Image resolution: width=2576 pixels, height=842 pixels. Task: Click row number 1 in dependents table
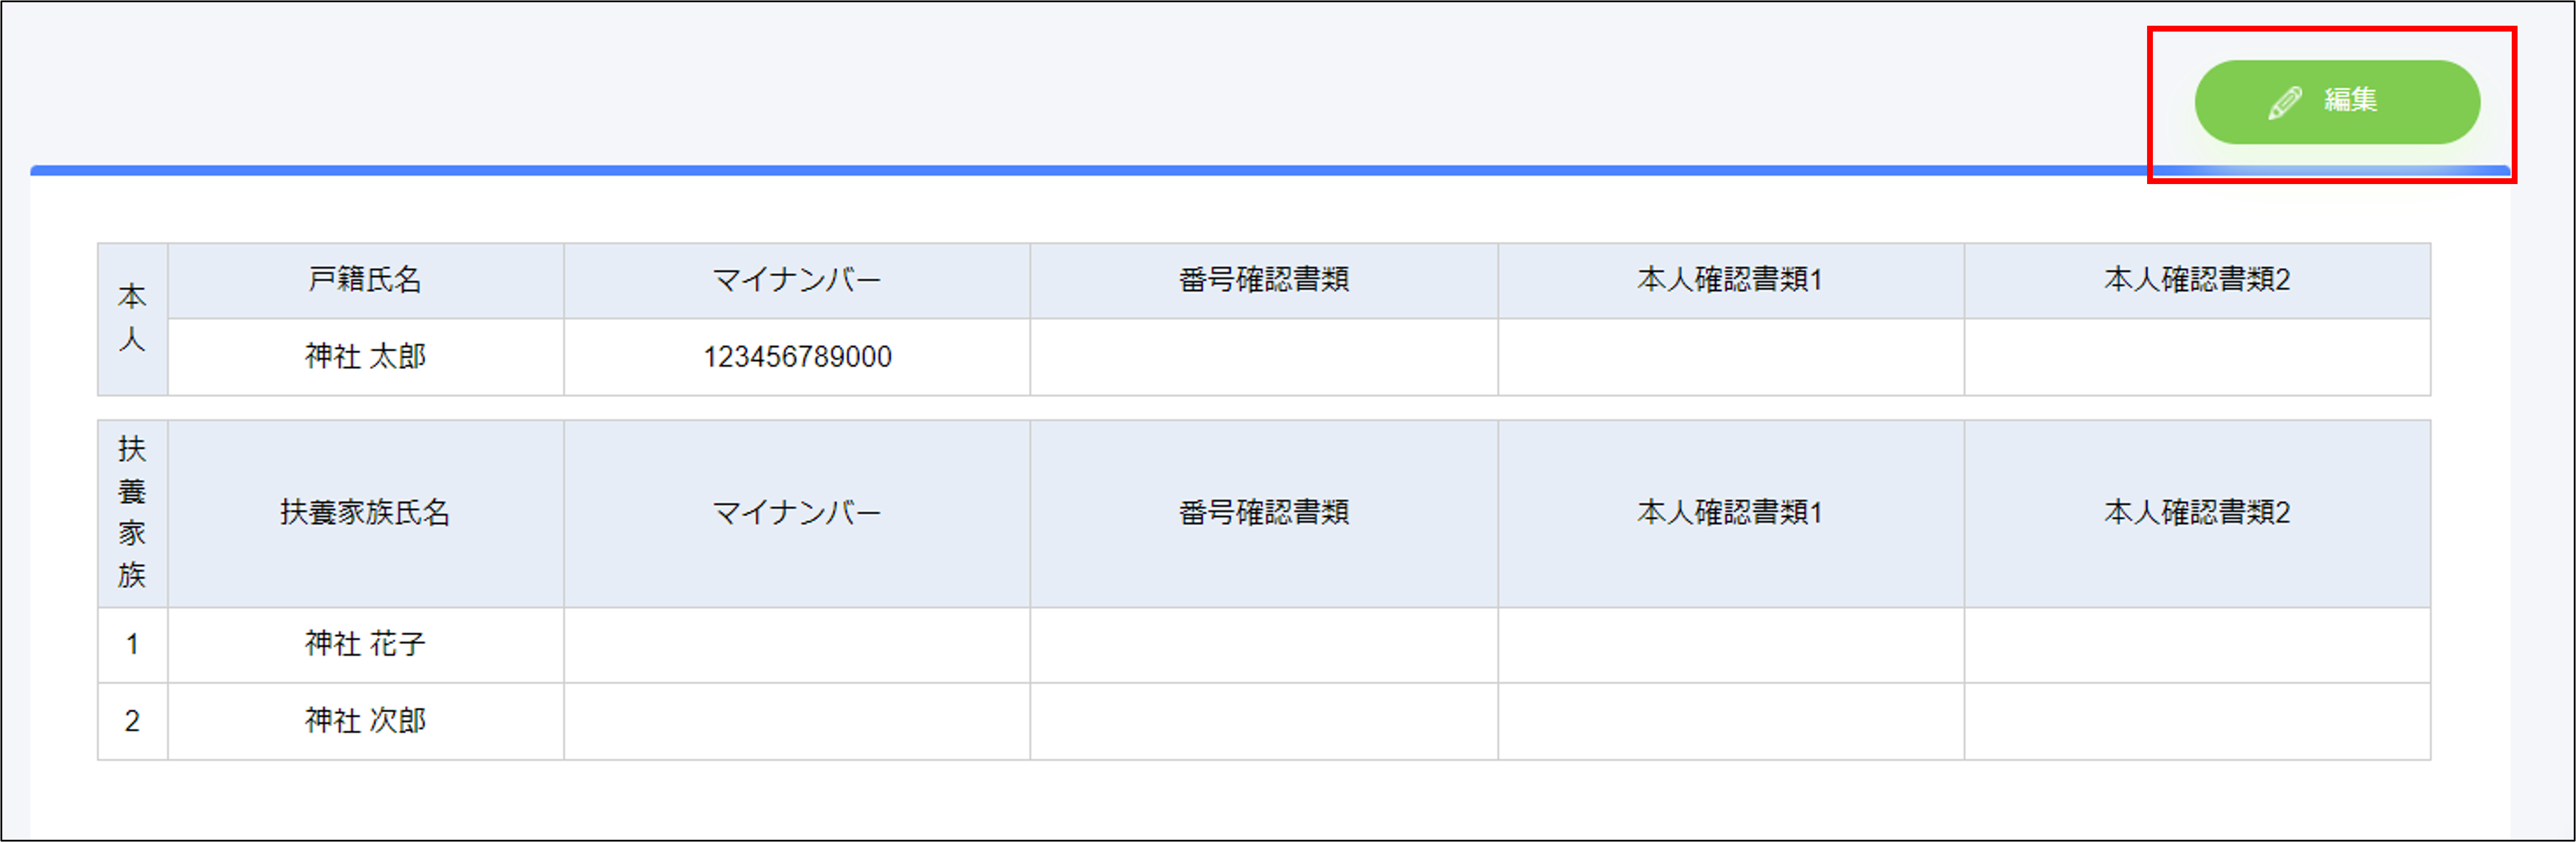(x=132, y=645)
